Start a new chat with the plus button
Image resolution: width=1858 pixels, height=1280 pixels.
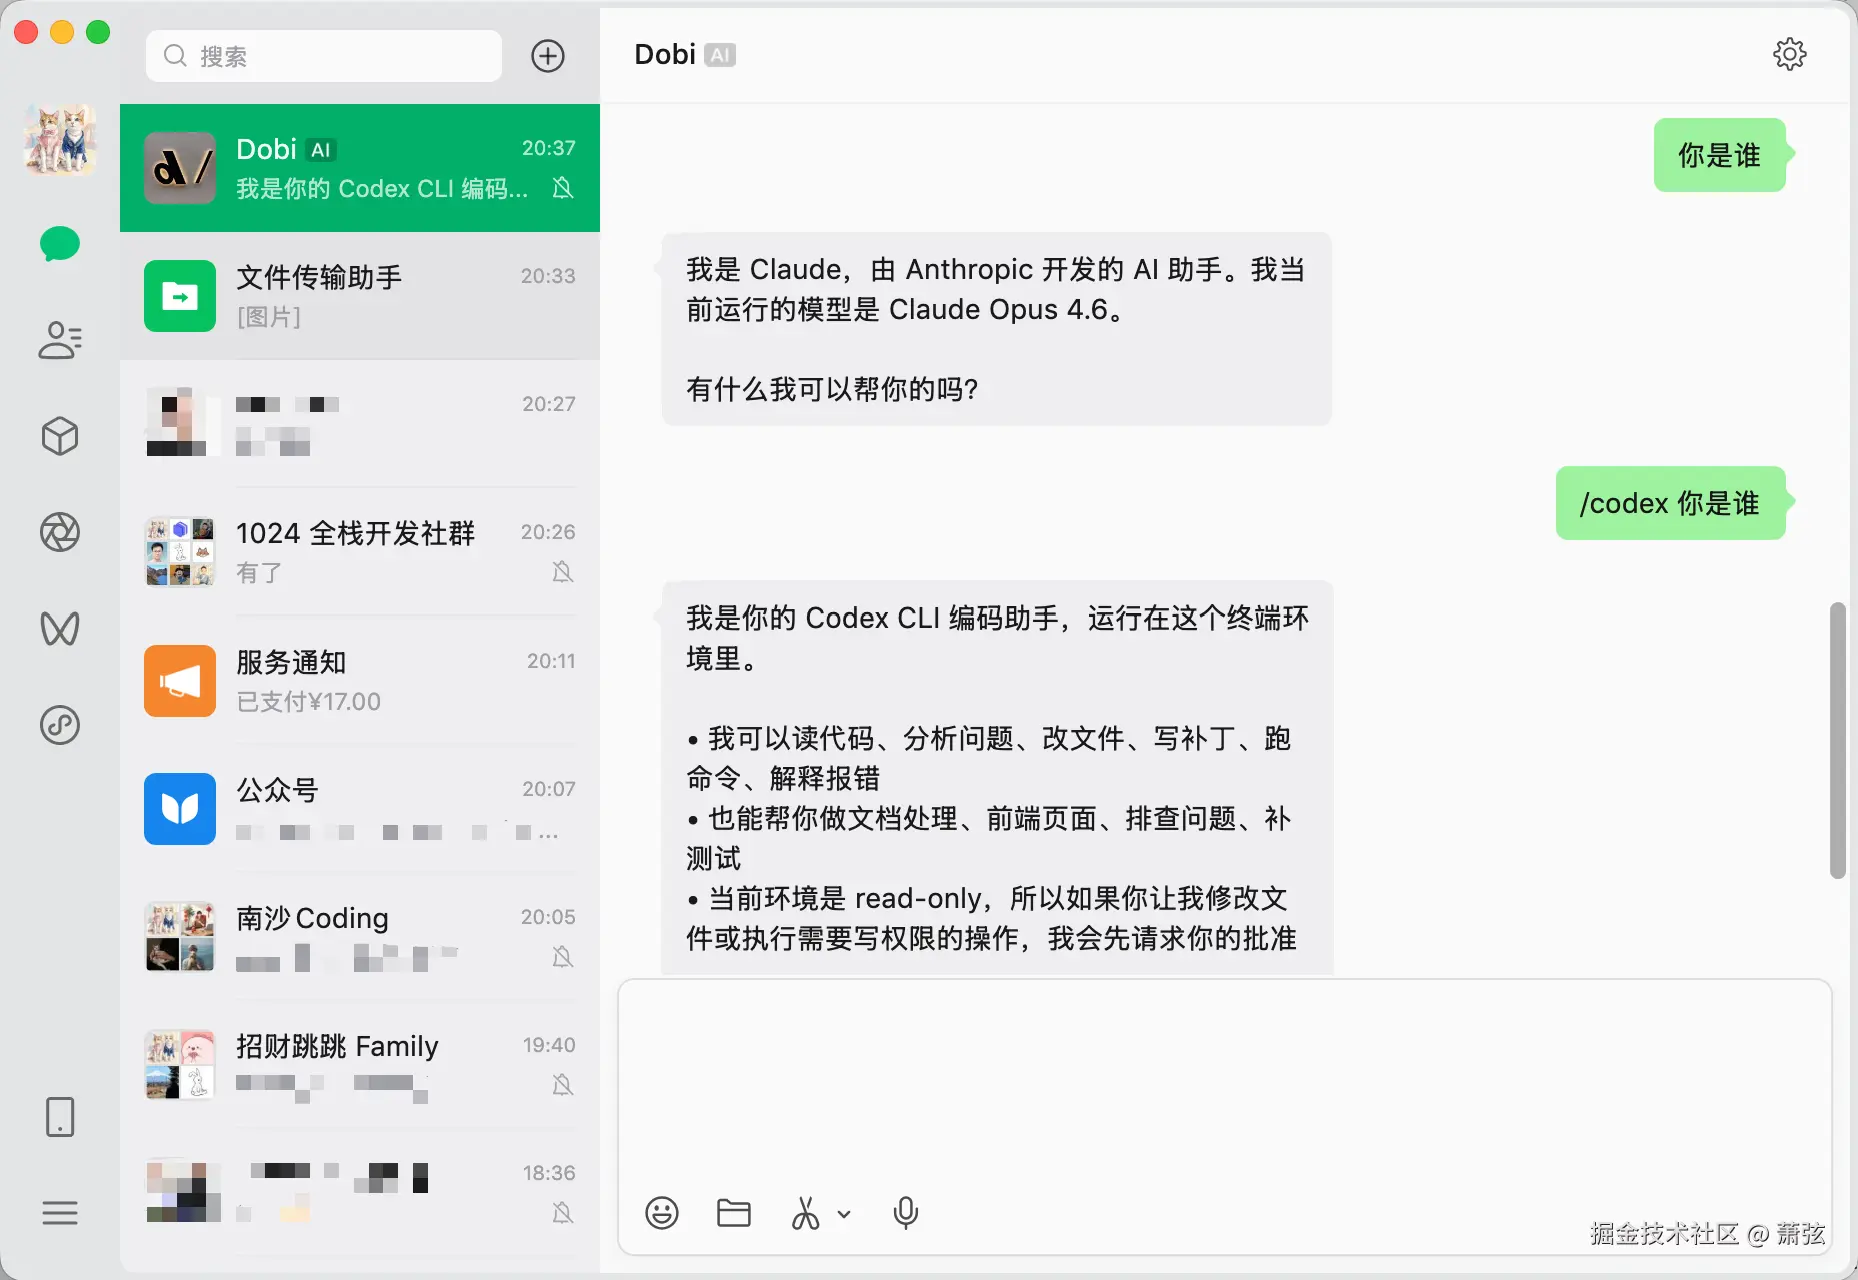coord(548,56)
